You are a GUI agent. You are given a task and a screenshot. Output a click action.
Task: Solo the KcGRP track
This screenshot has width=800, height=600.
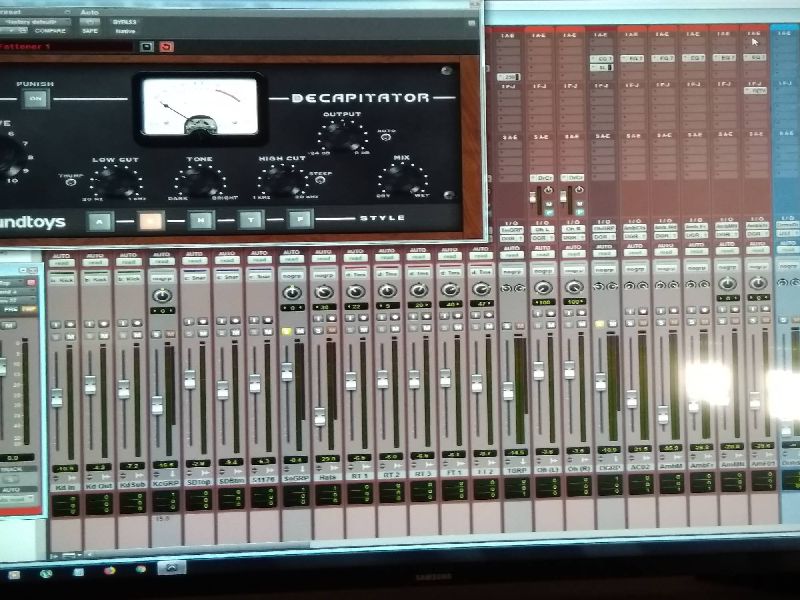157,334
